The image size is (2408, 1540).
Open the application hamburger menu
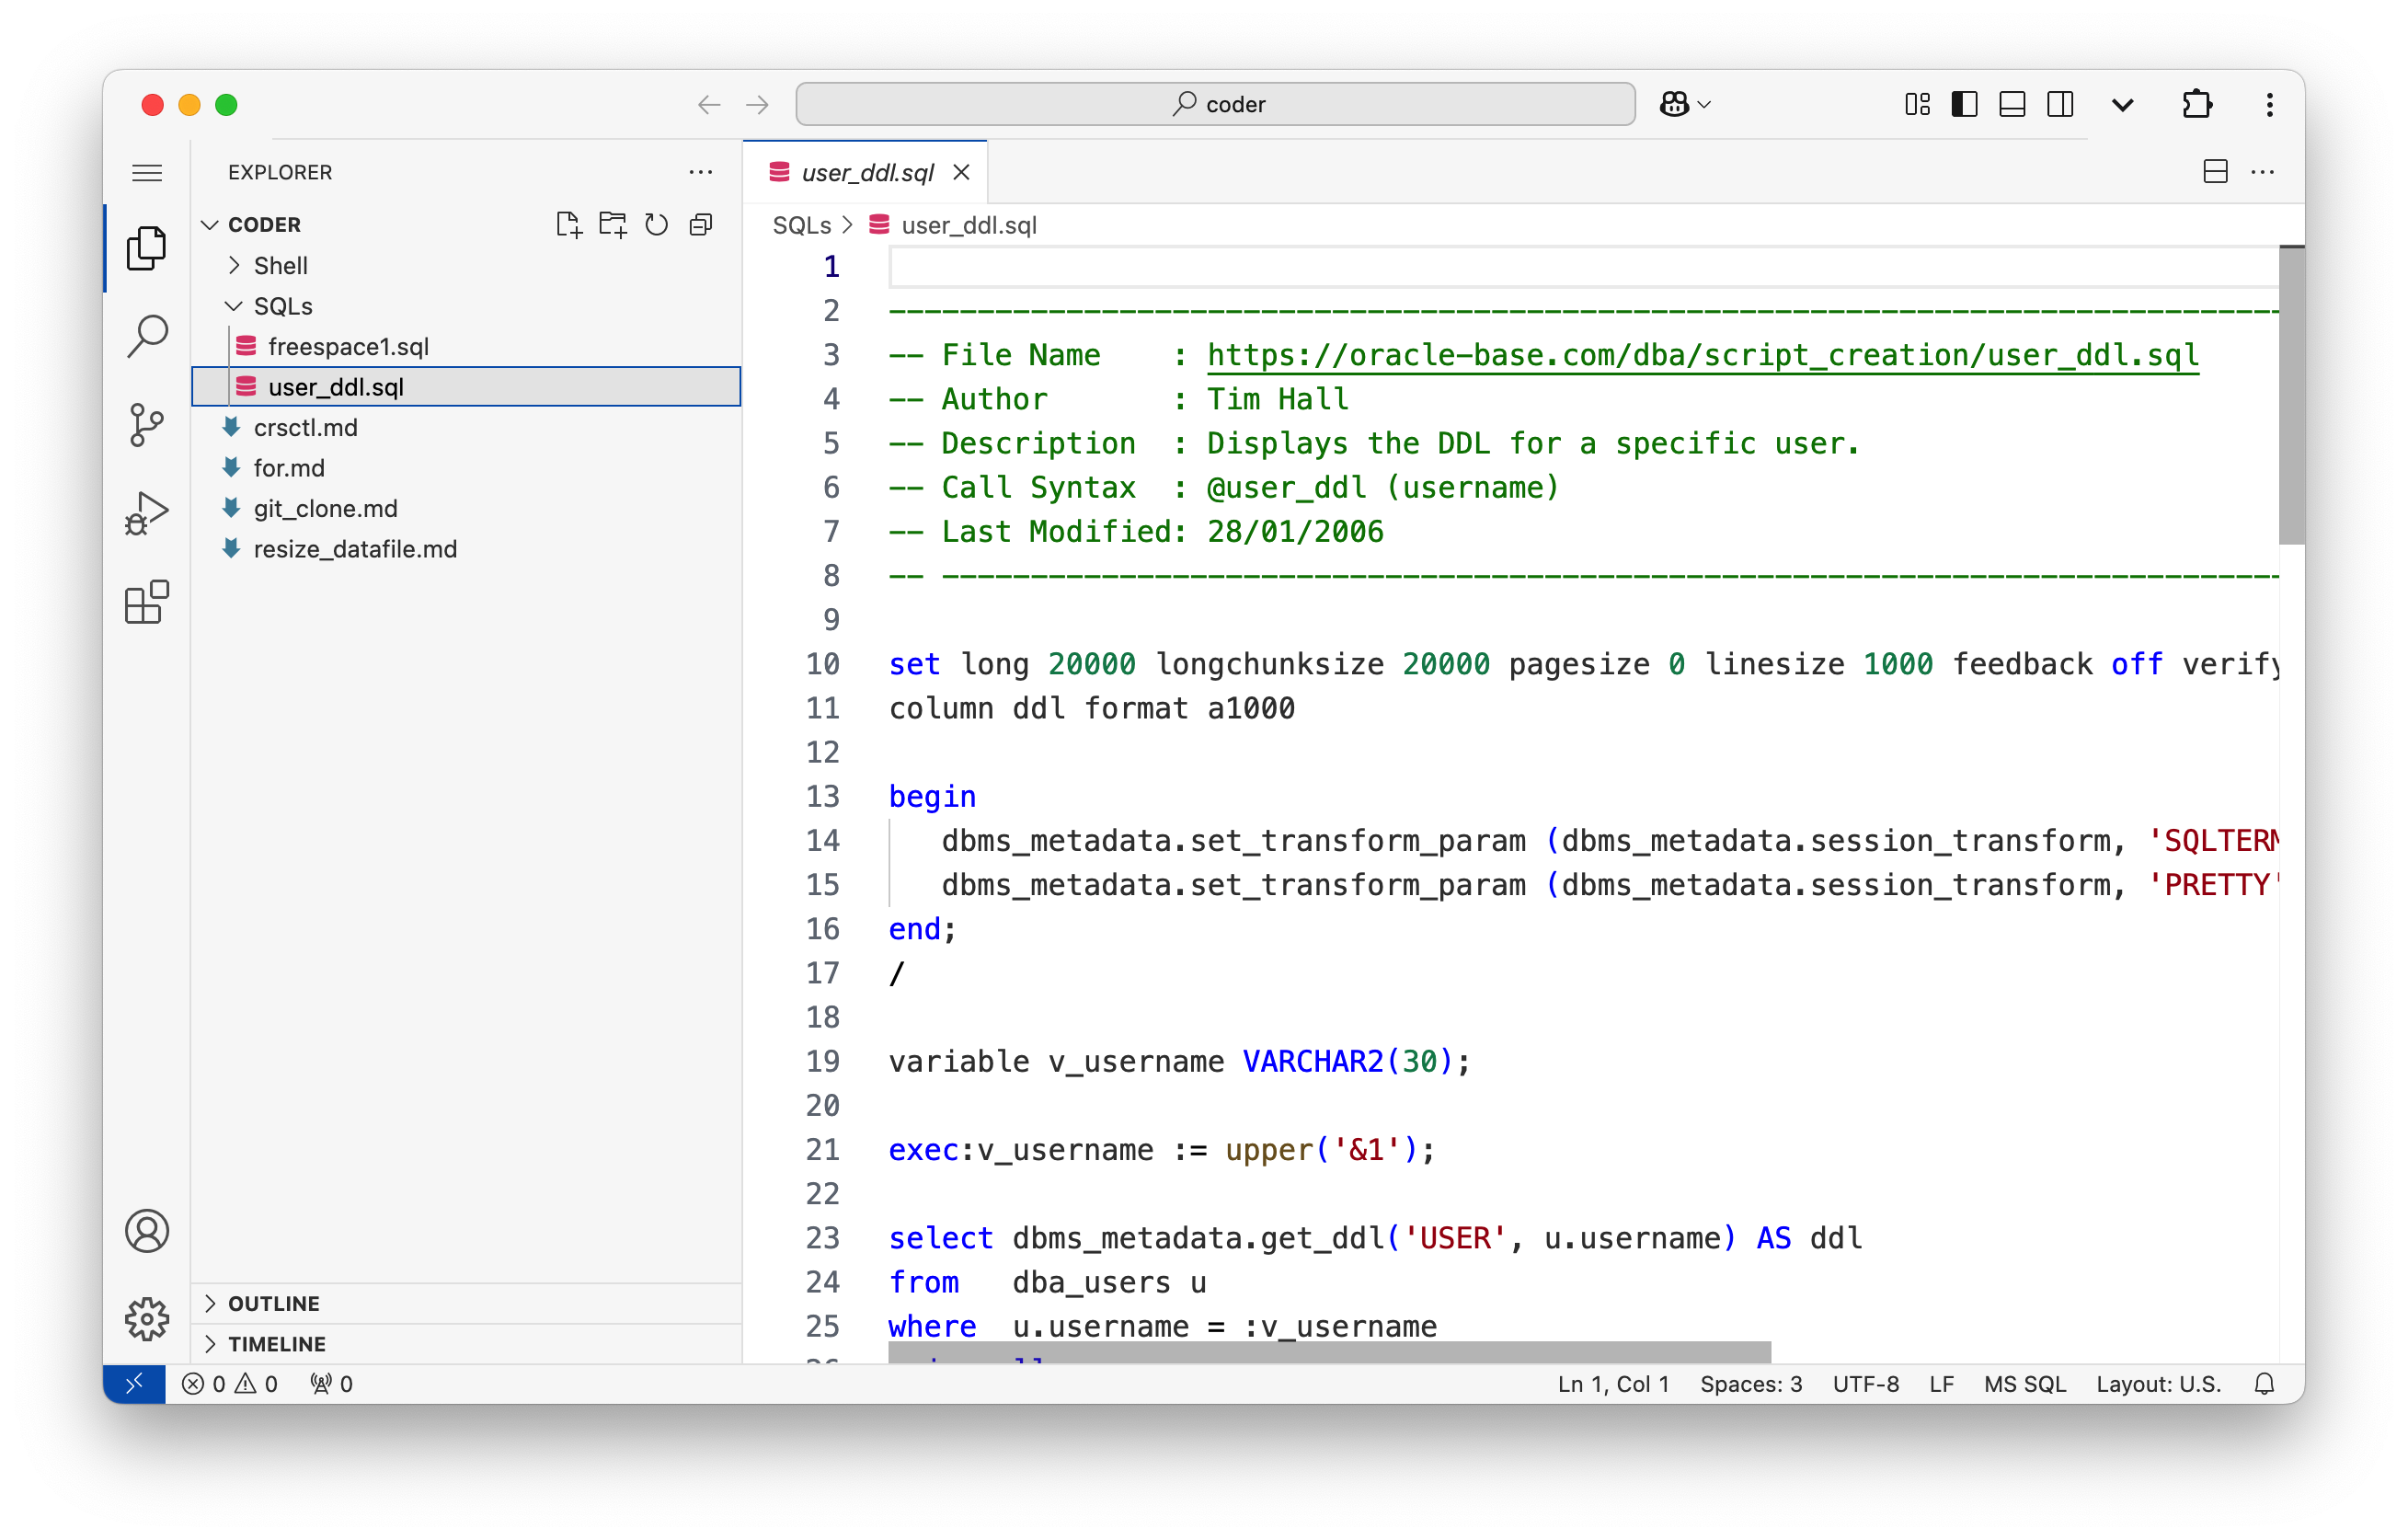click(x=147, y=173)
